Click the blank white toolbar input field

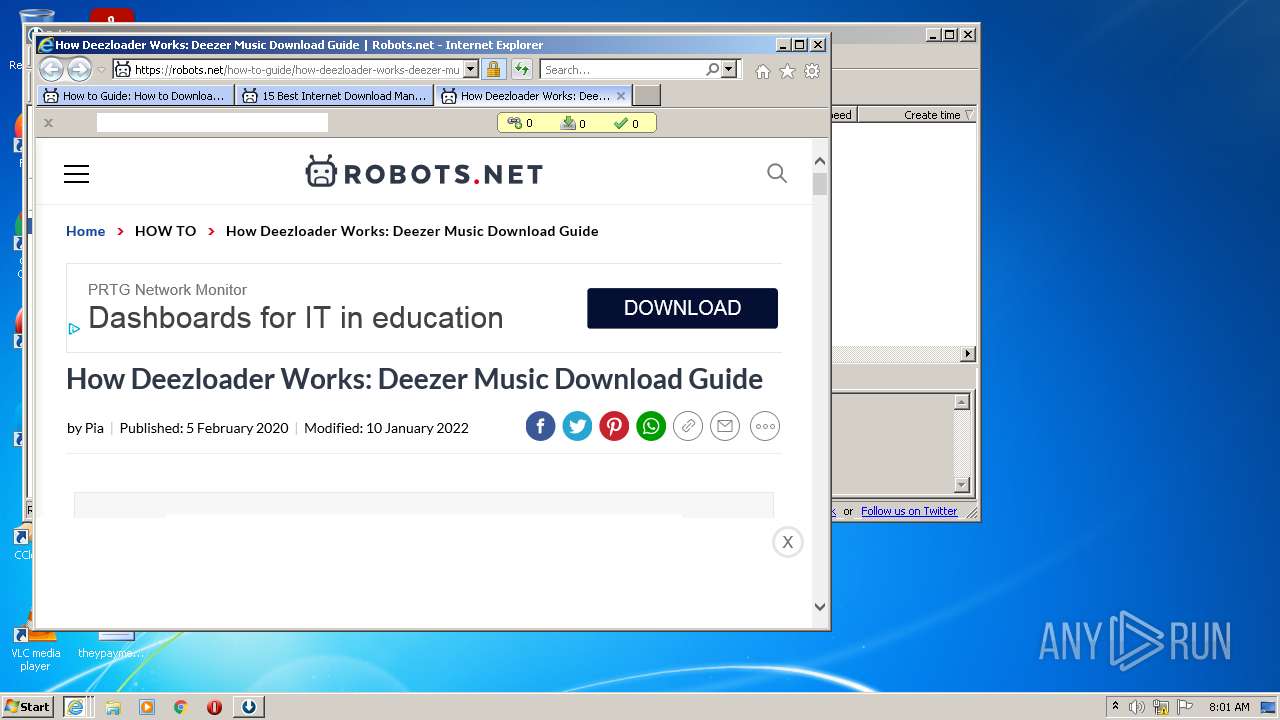pos(212,122)
